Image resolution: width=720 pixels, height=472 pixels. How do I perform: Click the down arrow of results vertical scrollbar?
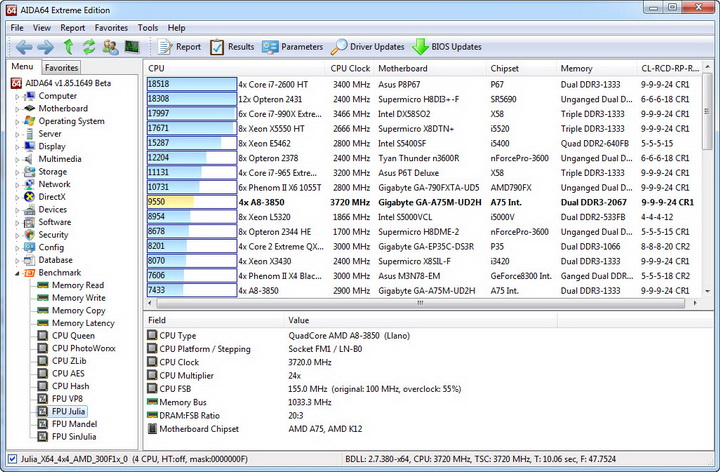tap(707, 291)
